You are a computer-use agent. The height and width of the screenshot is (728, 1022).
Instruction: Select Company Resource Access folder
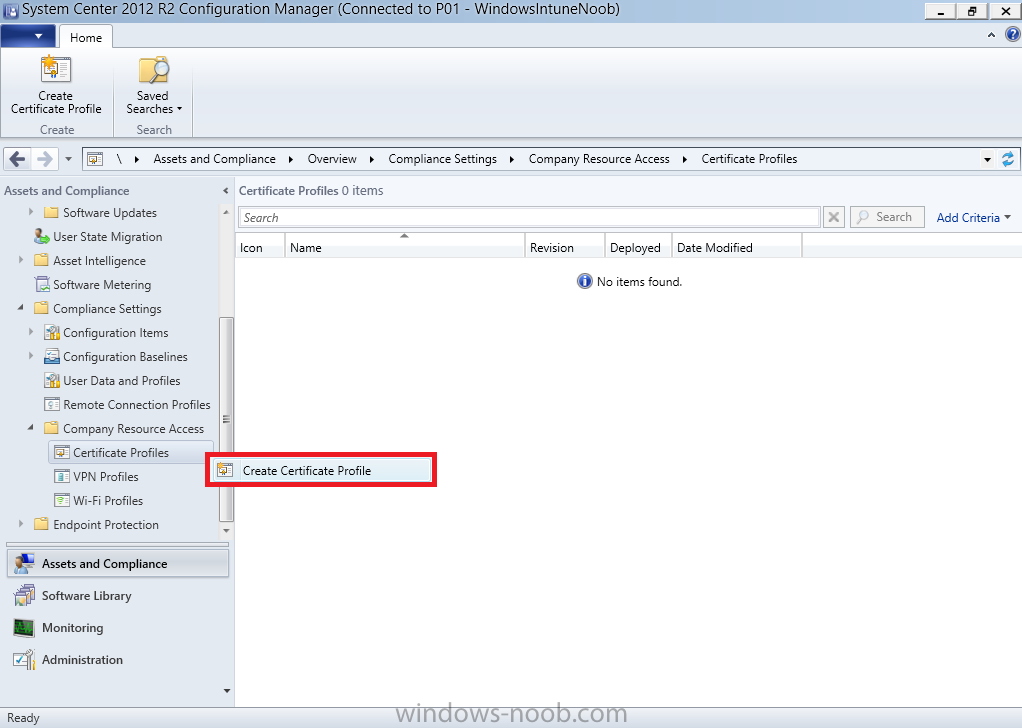click(124, 429)
